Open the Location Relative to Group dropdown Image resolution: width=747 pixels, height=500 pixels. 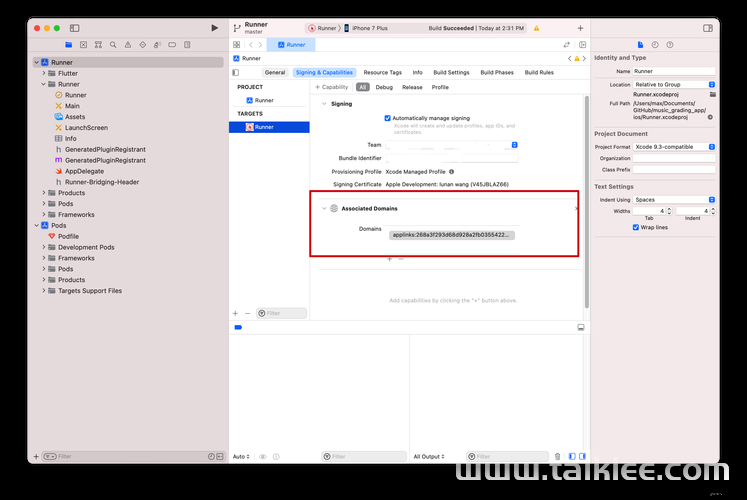(674, 84)
